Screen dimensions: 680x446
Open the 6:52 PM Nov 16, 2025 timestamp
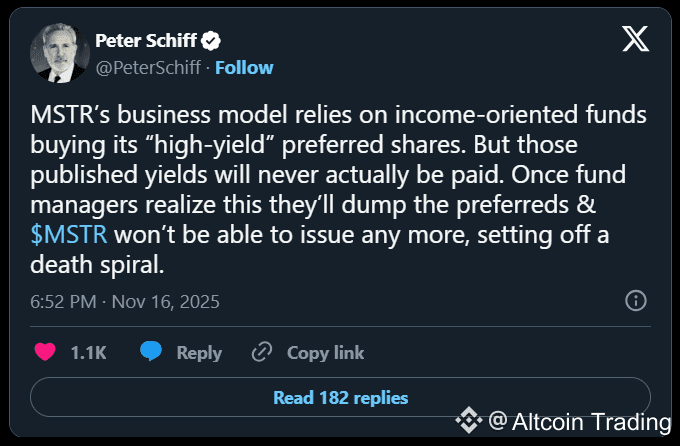(x=125, y=301)
